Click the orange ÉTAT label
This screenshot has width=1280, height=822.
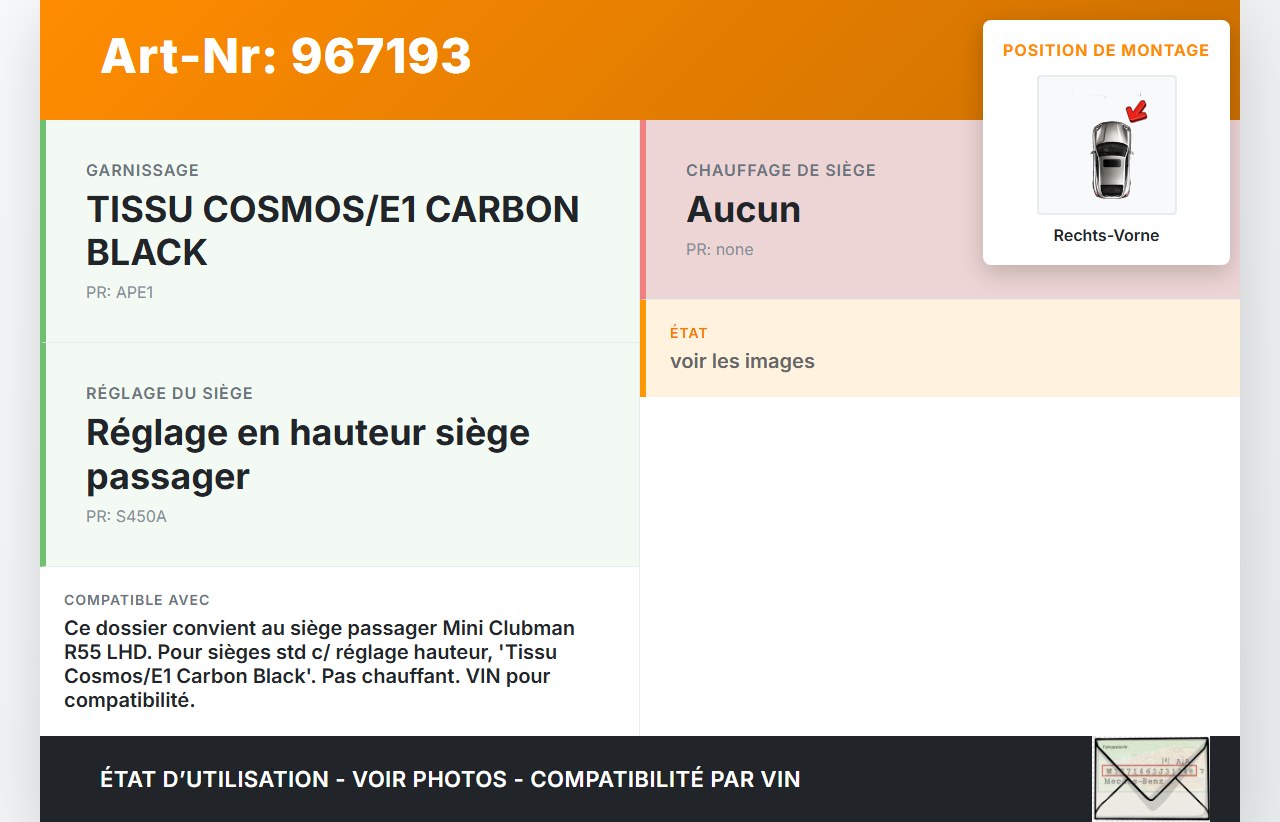pyautogui.click(x=688, y=333)
